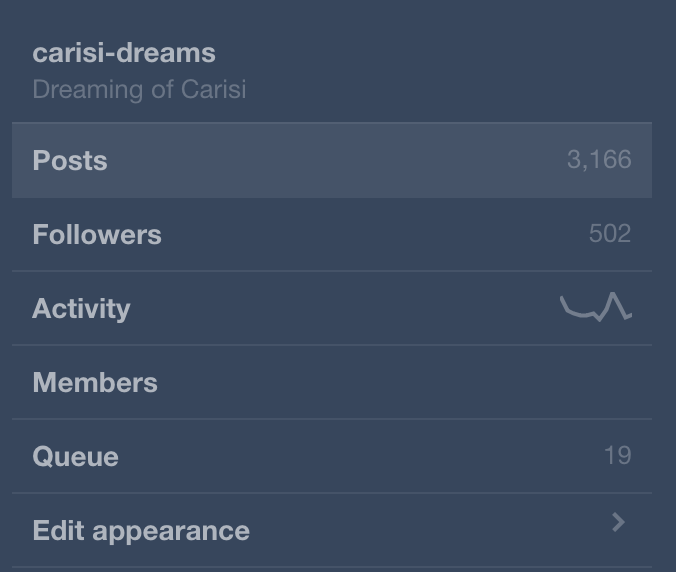View the recent activity chart thumbnail

click(596, 307)
